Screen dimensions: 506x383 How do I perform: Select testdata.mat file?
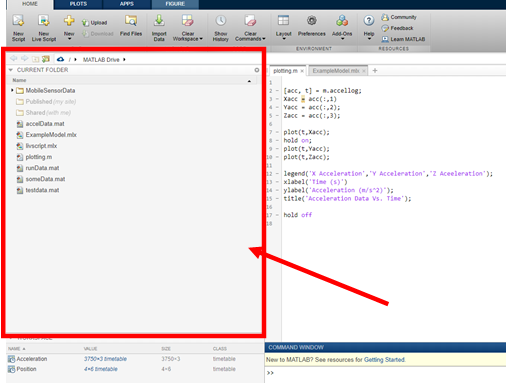click(38, 190)
